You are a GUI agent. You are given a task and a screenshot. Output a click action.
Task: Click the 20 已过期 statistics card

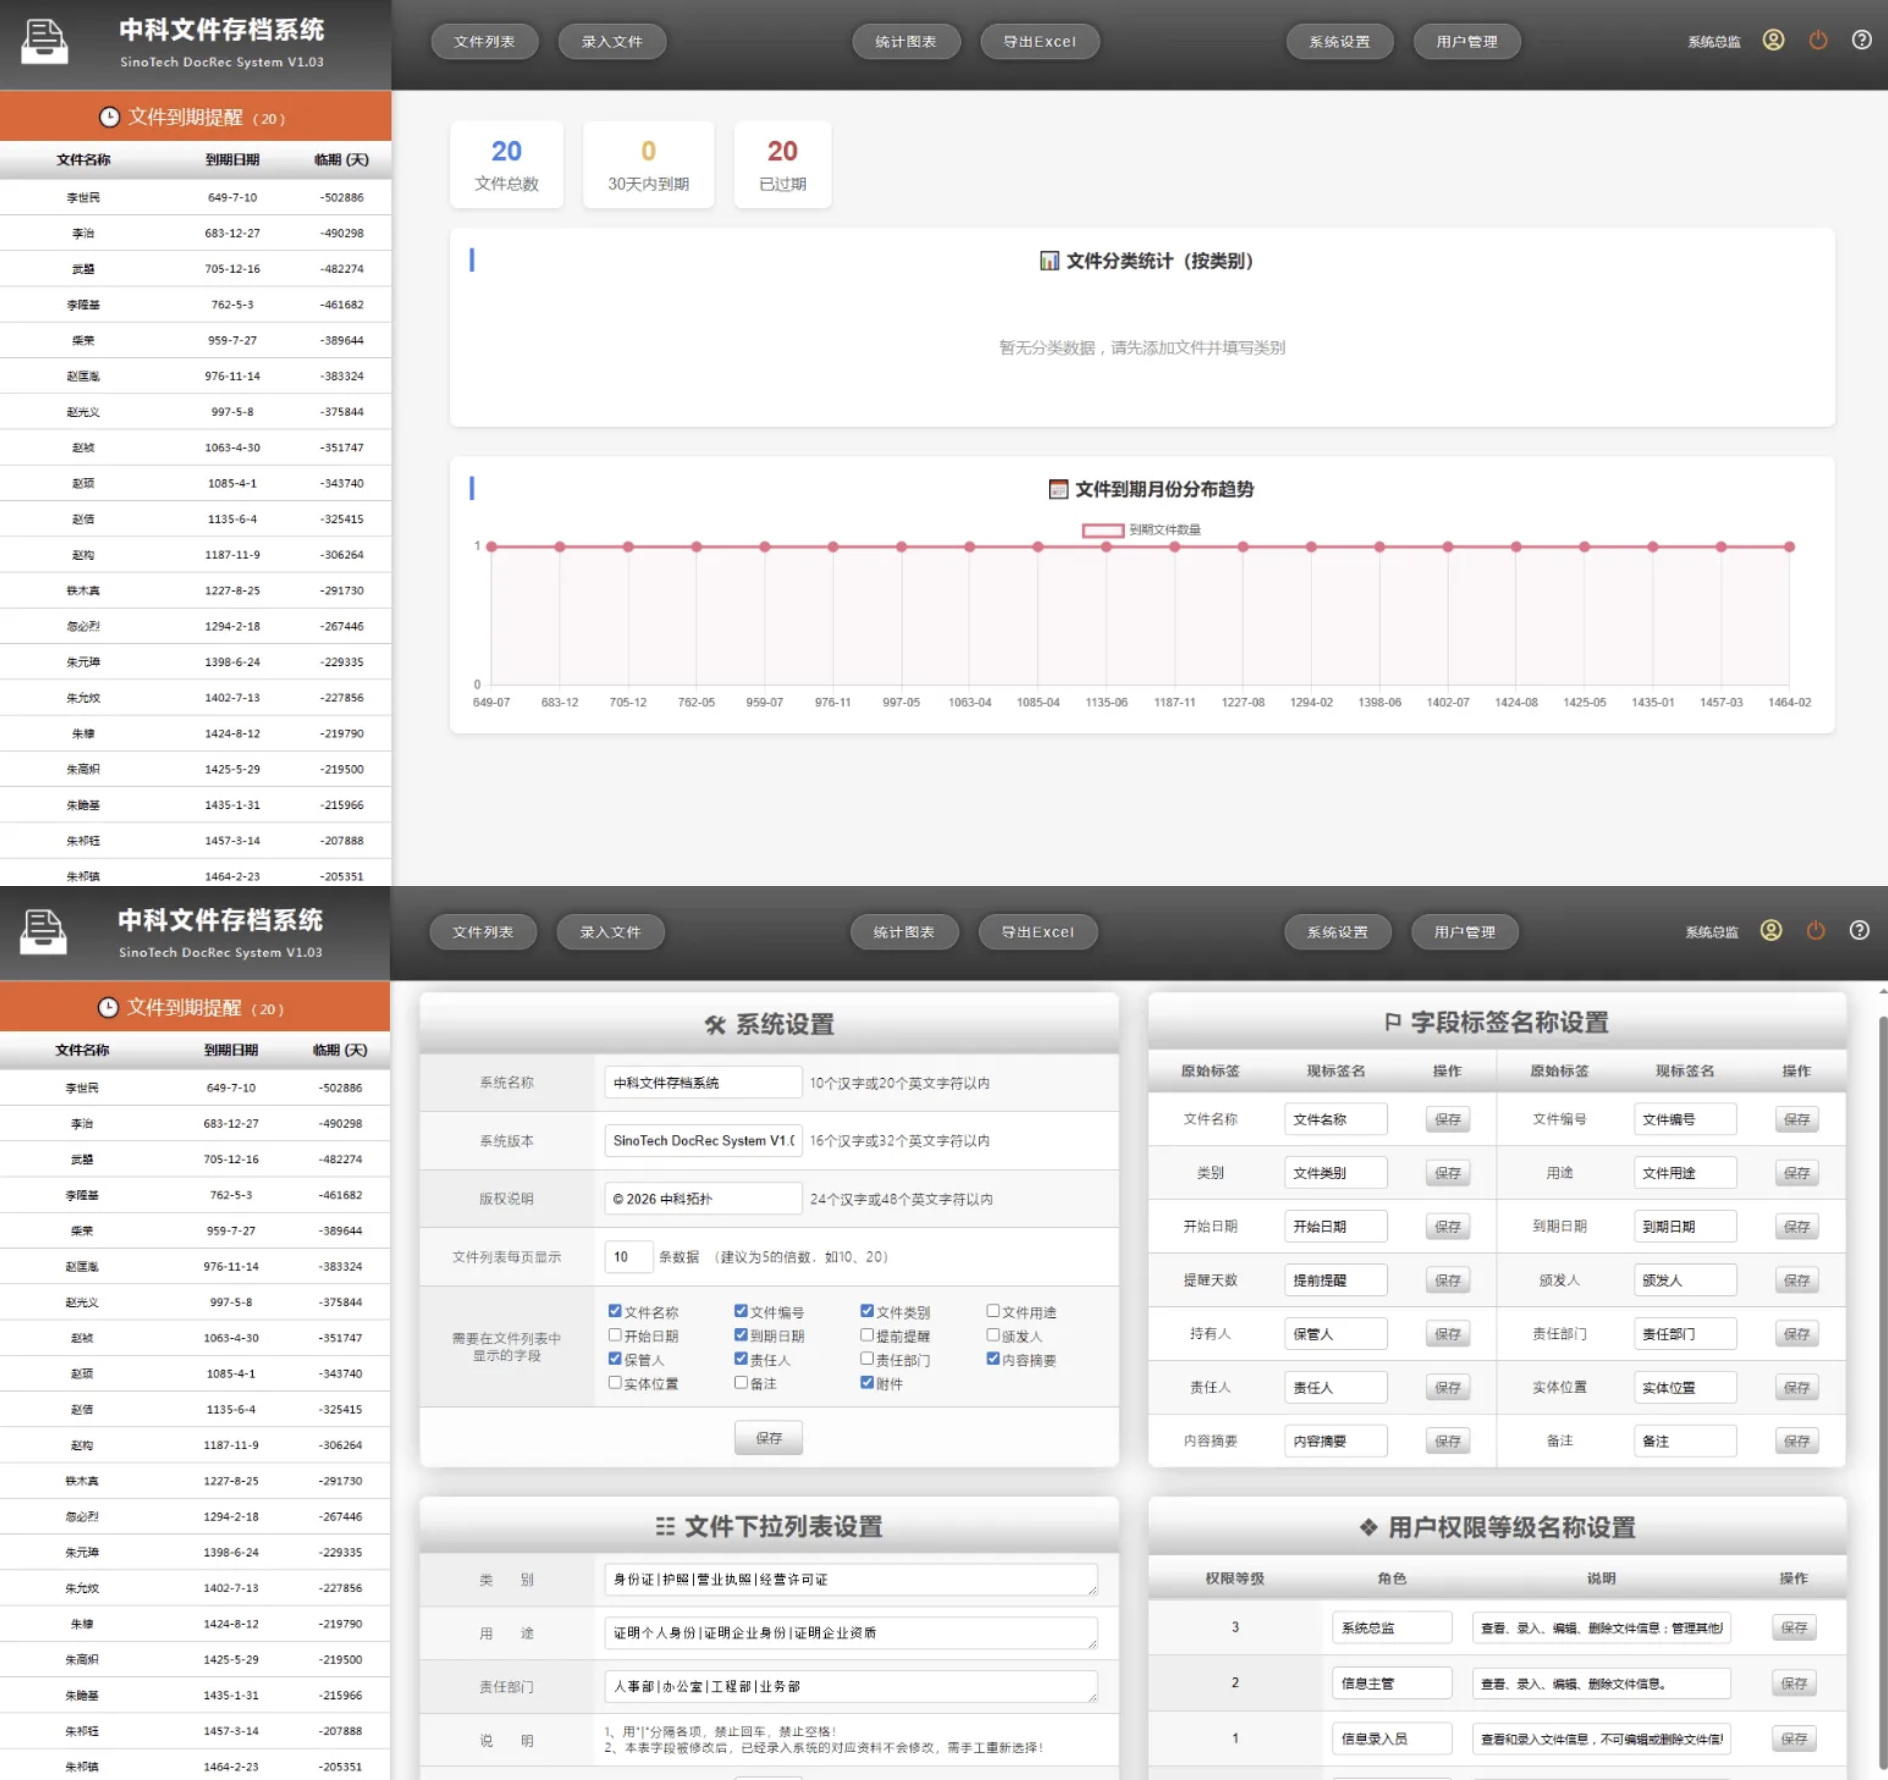click(x=783, y=165)
